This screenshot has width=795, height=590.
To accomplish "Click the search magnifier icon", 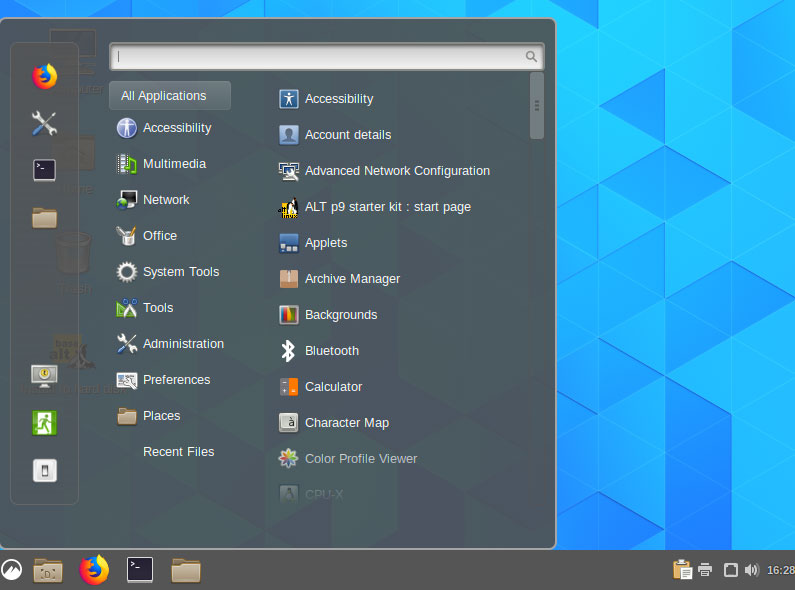I will [x=531, y=56].
